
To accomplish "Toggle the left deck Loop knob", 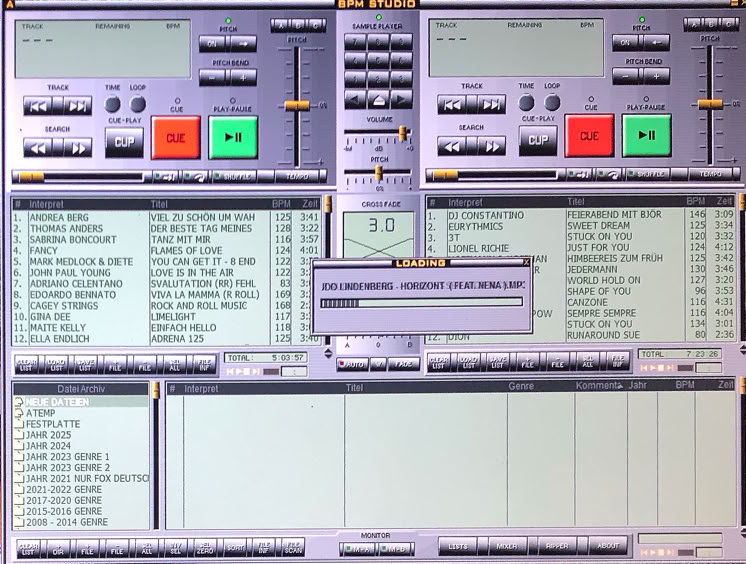I will pyautogui.click(x=138, y=104).
